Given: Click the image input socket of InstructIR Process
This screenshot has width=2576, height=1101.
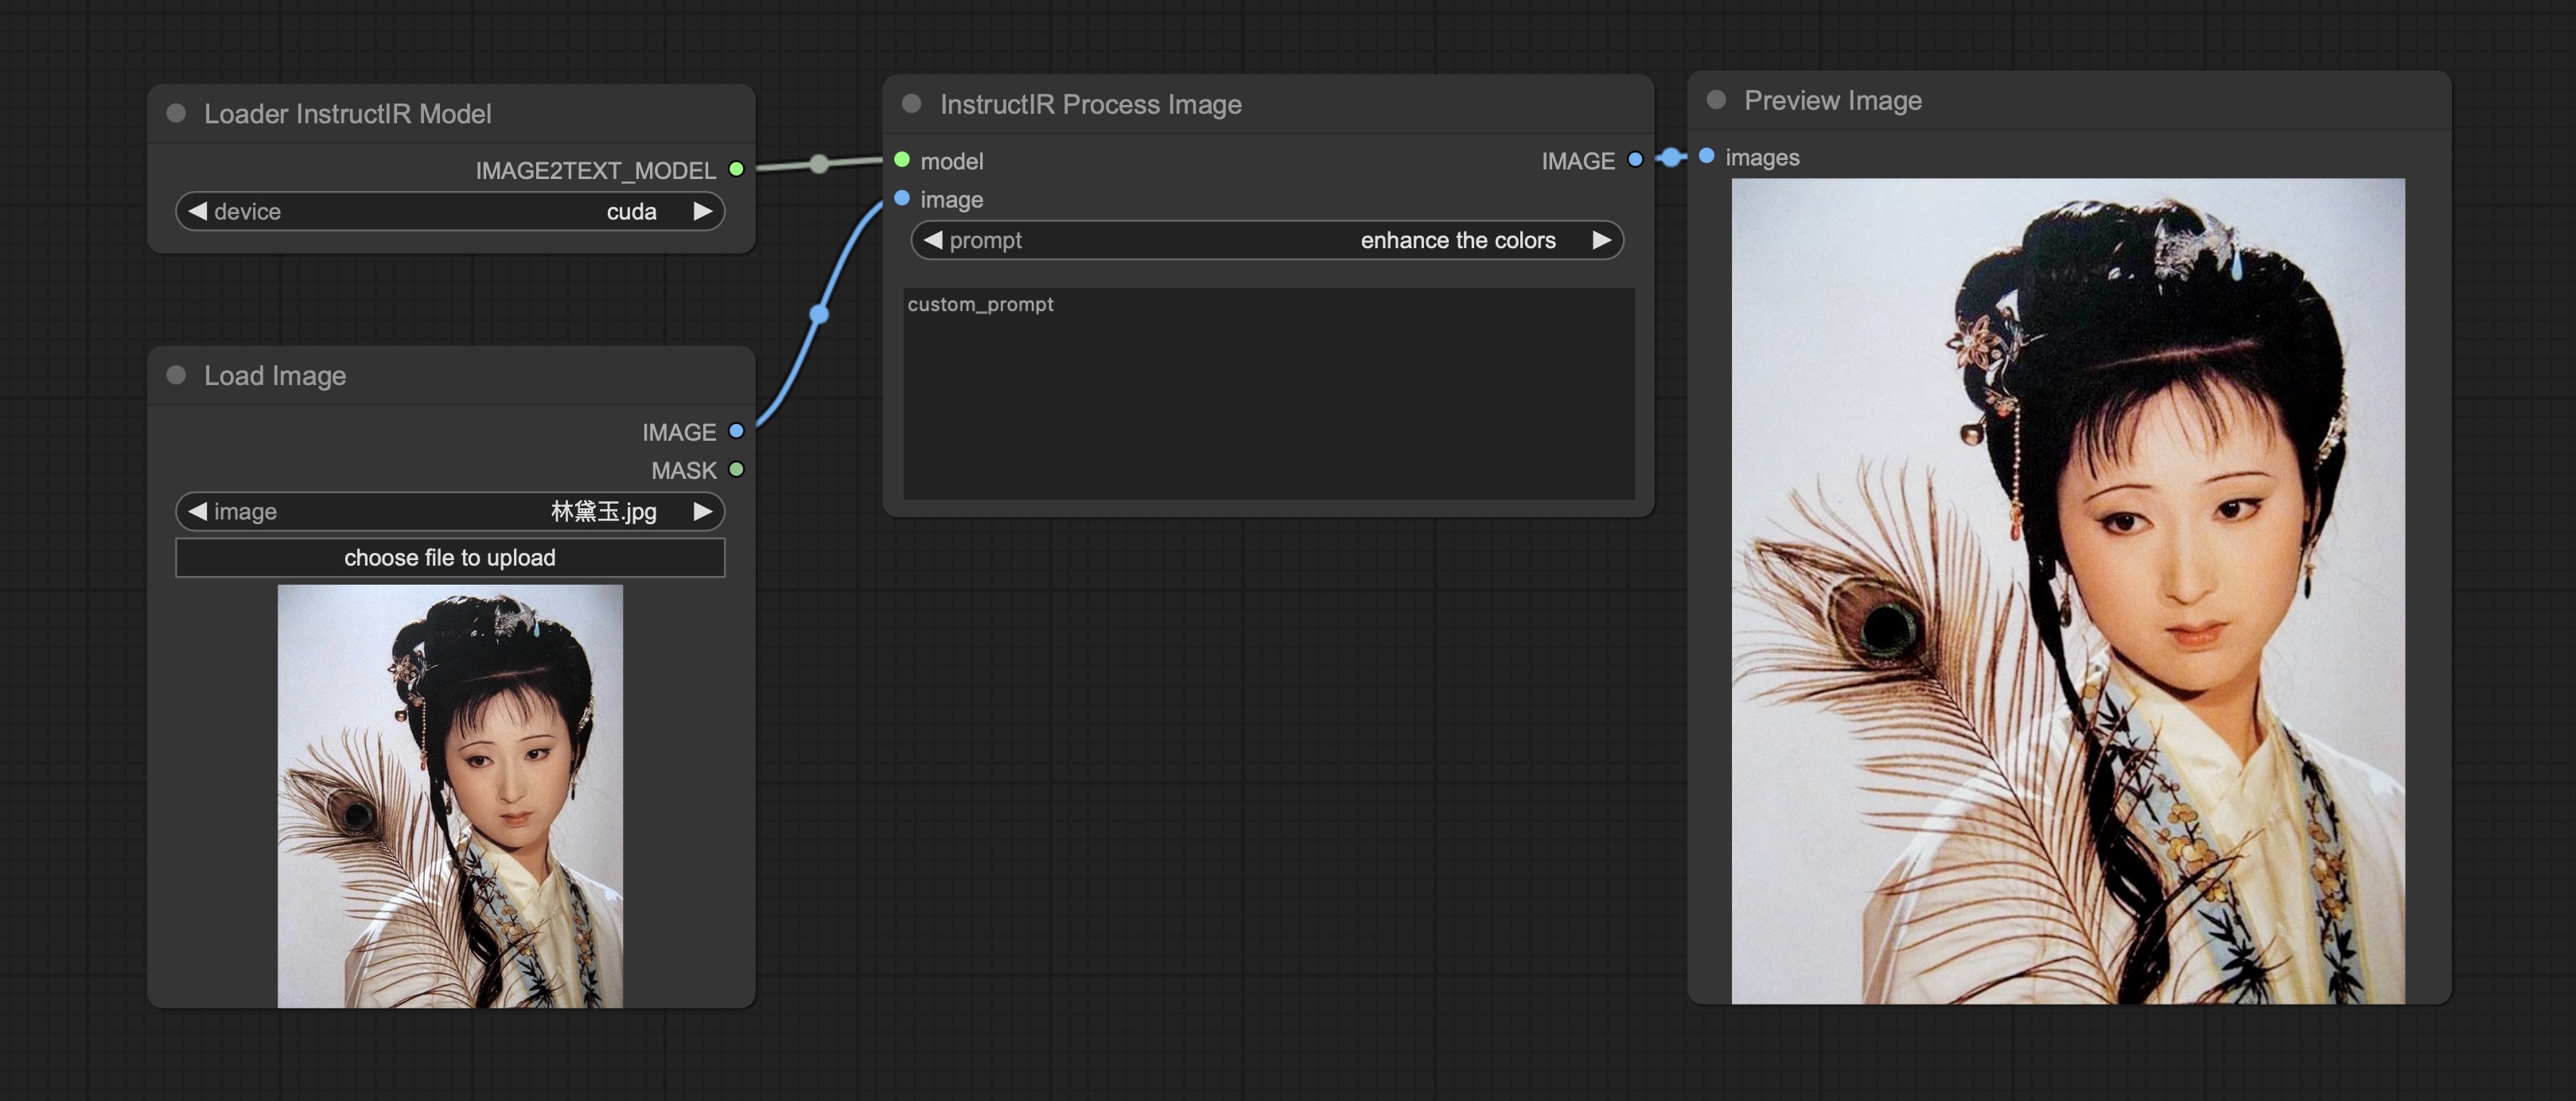Looking at the screenshot, I should (x=902, y=198).
